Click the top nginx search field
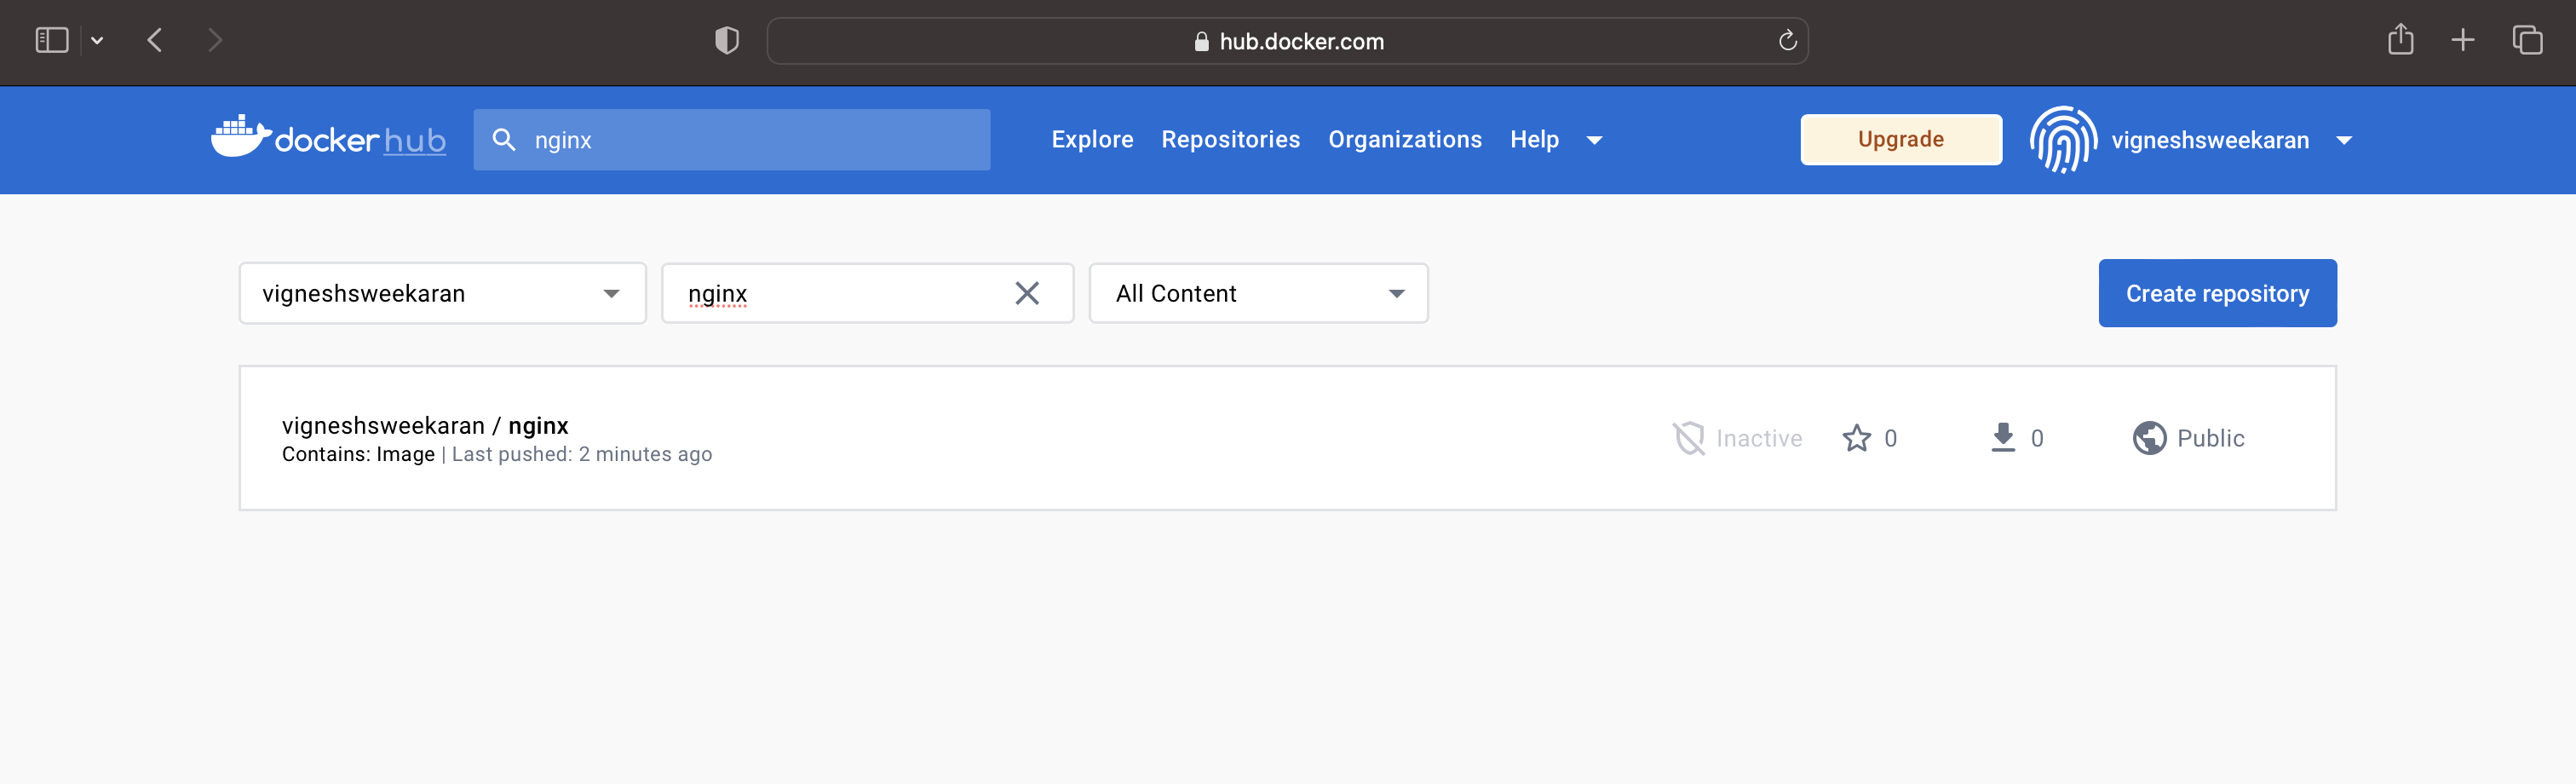 coord(732,140)
